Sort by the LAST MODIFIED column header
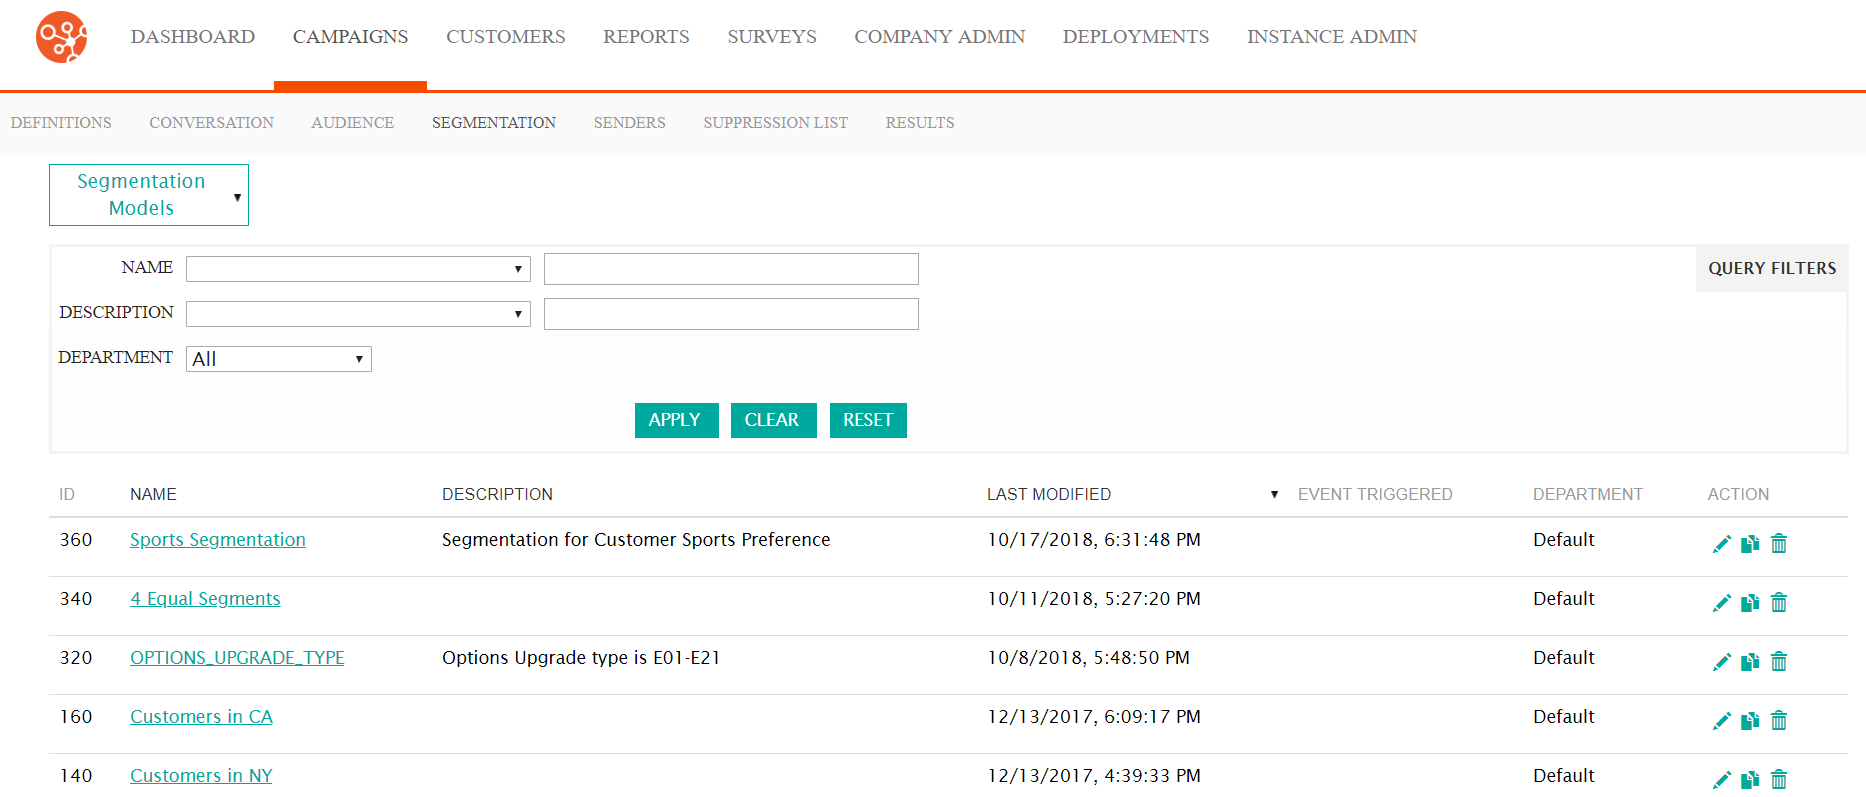The width and height of the screenshot is (1866, 797). (1049, 495)
